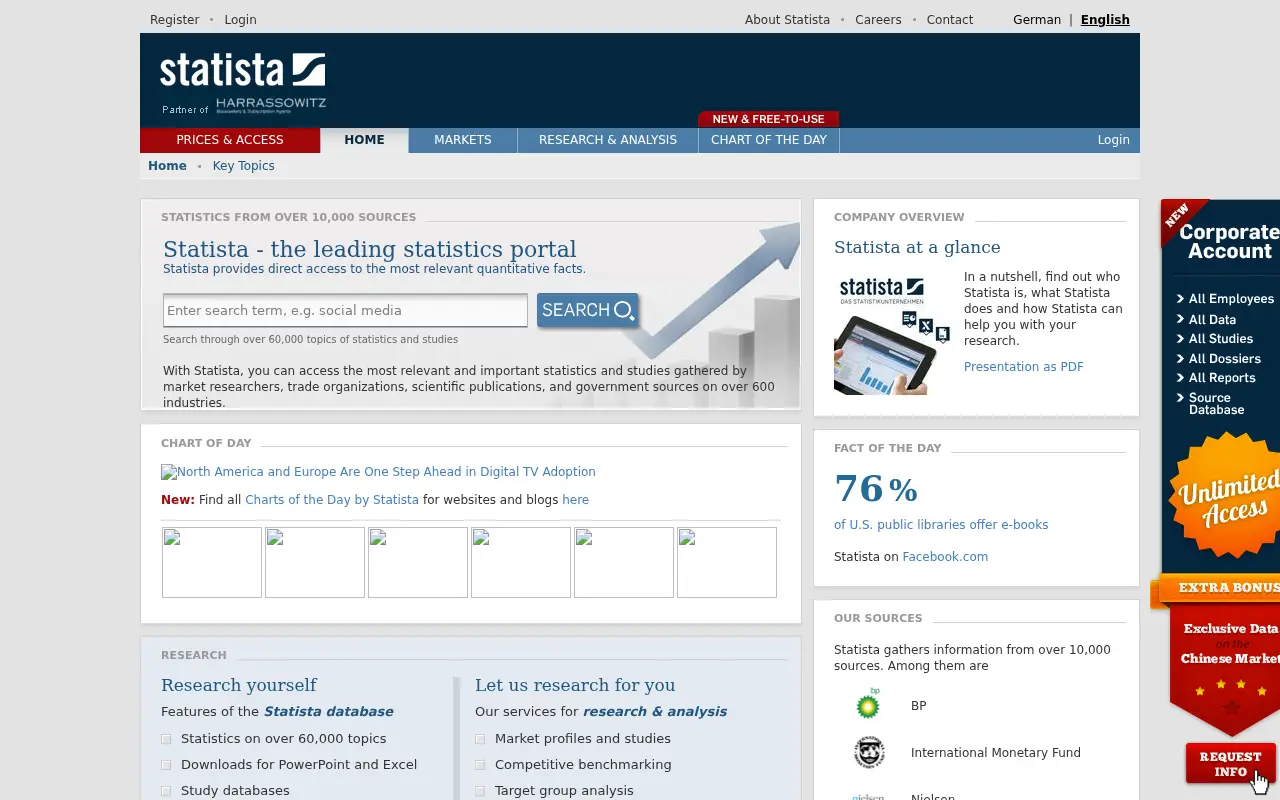This screenshot has height=800, width=1280.
Task: Open the Presentation as PDF link
Action: [1023, 366]
